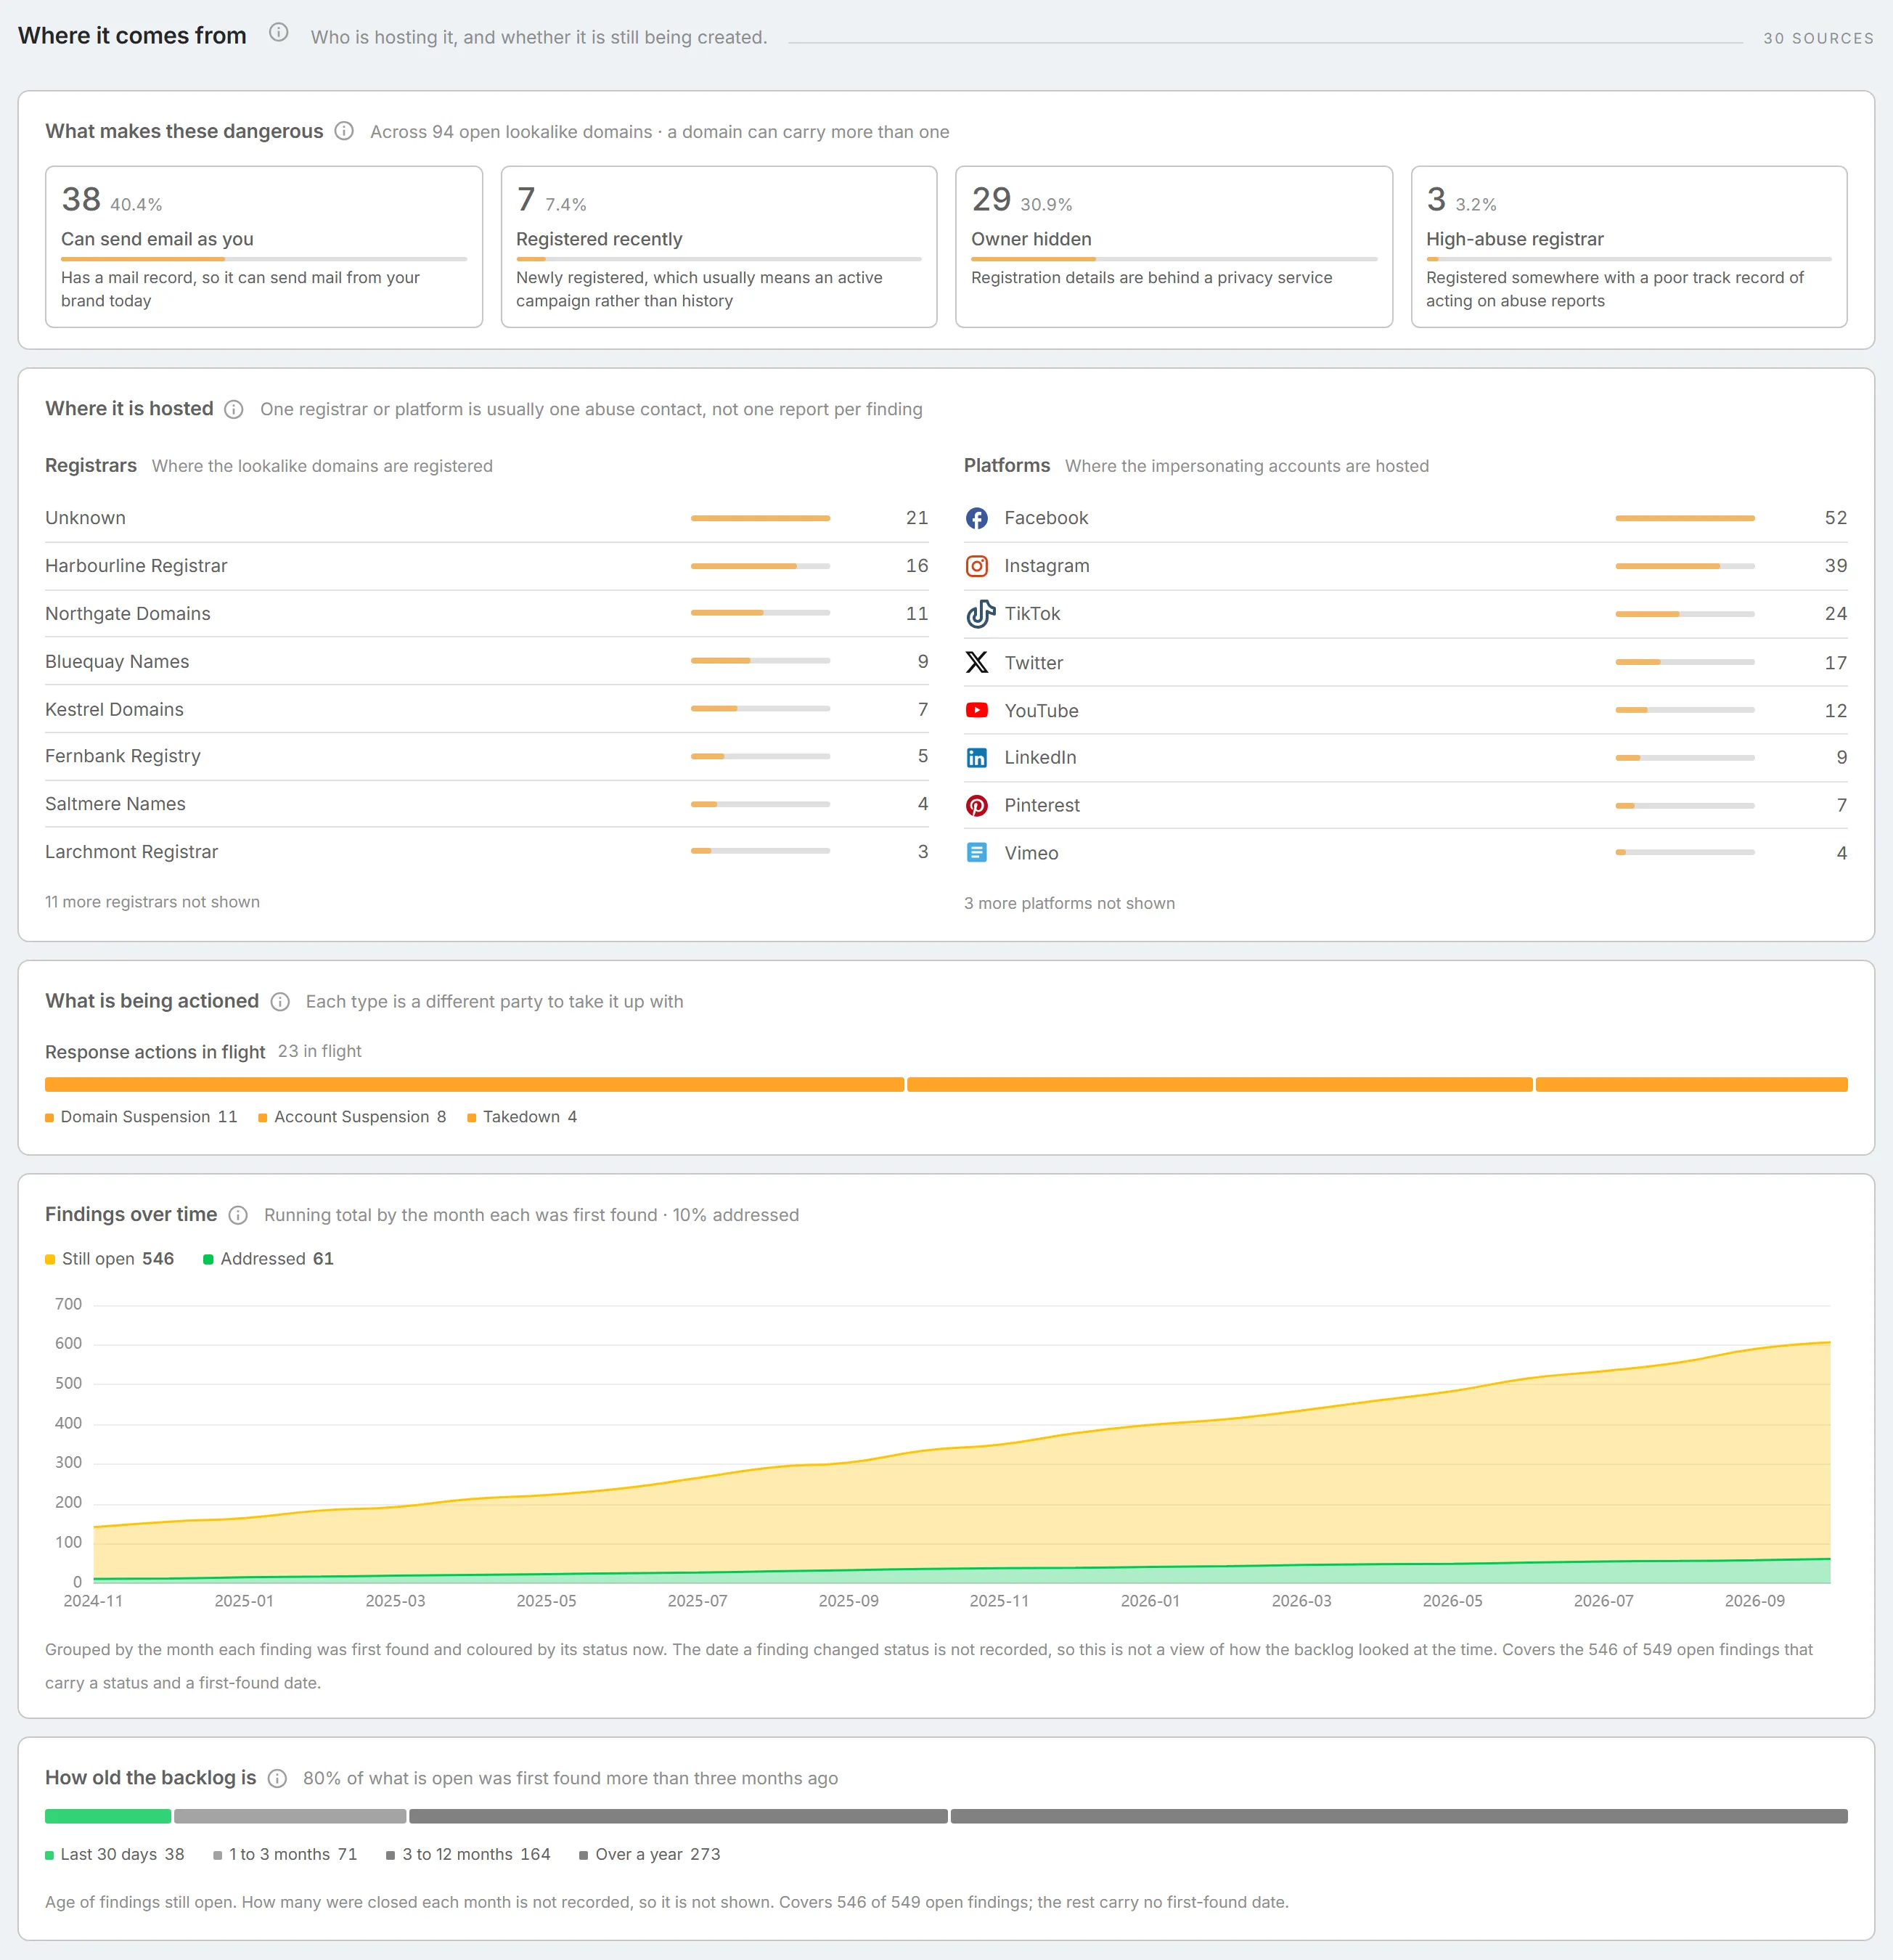Click the Pinterest logo icon
Screen dimensions: 1893x1960
977,806
